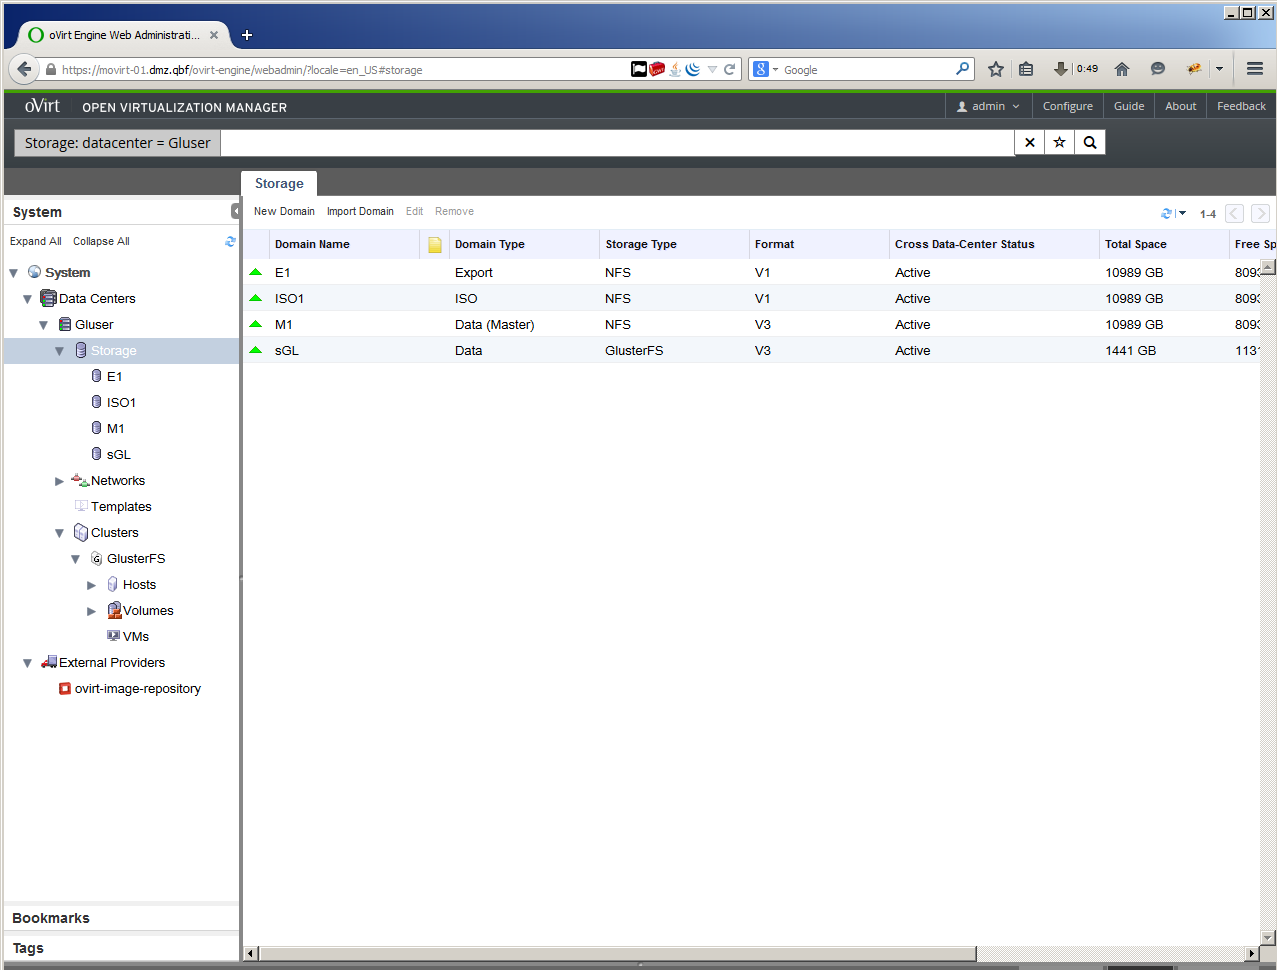Viewport: 1277px width, 970px height.
Task: Click the Firefox home icon
Action: 1122,69
